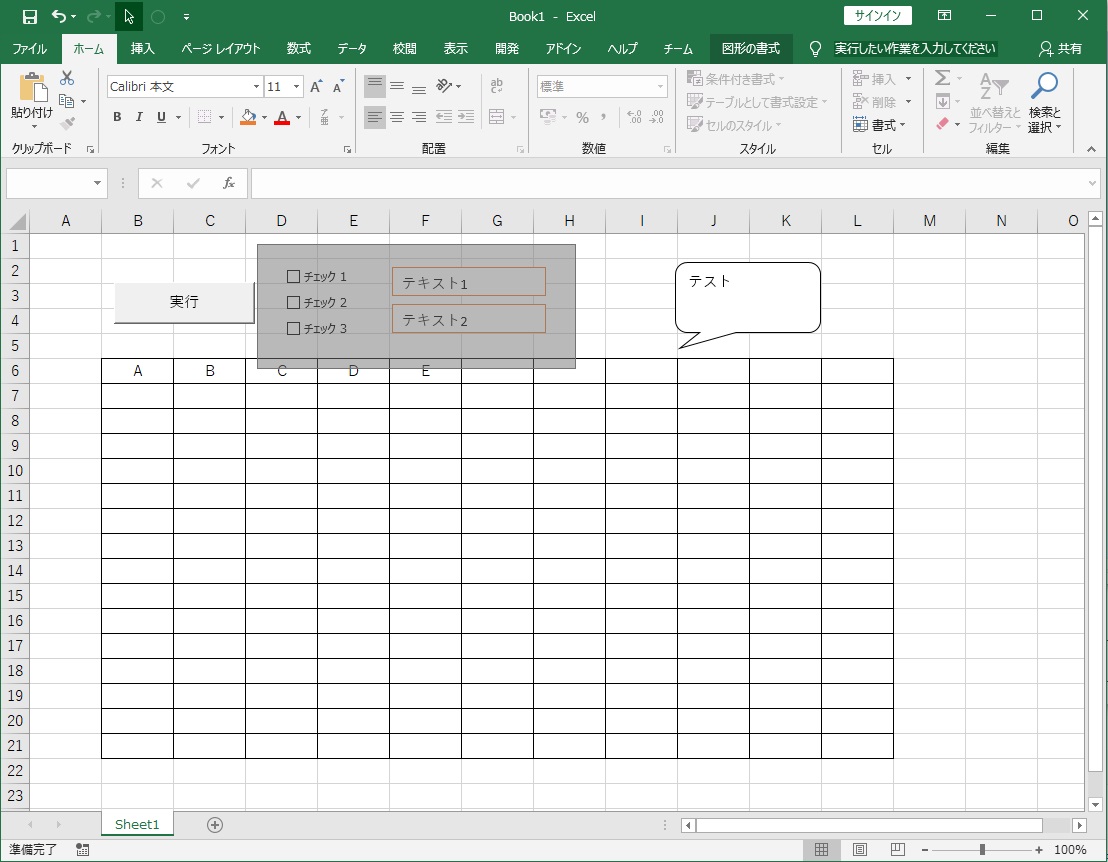
Task: Switch to the 数式 tab
Action: pyautogui.click(x=298, y=49)
